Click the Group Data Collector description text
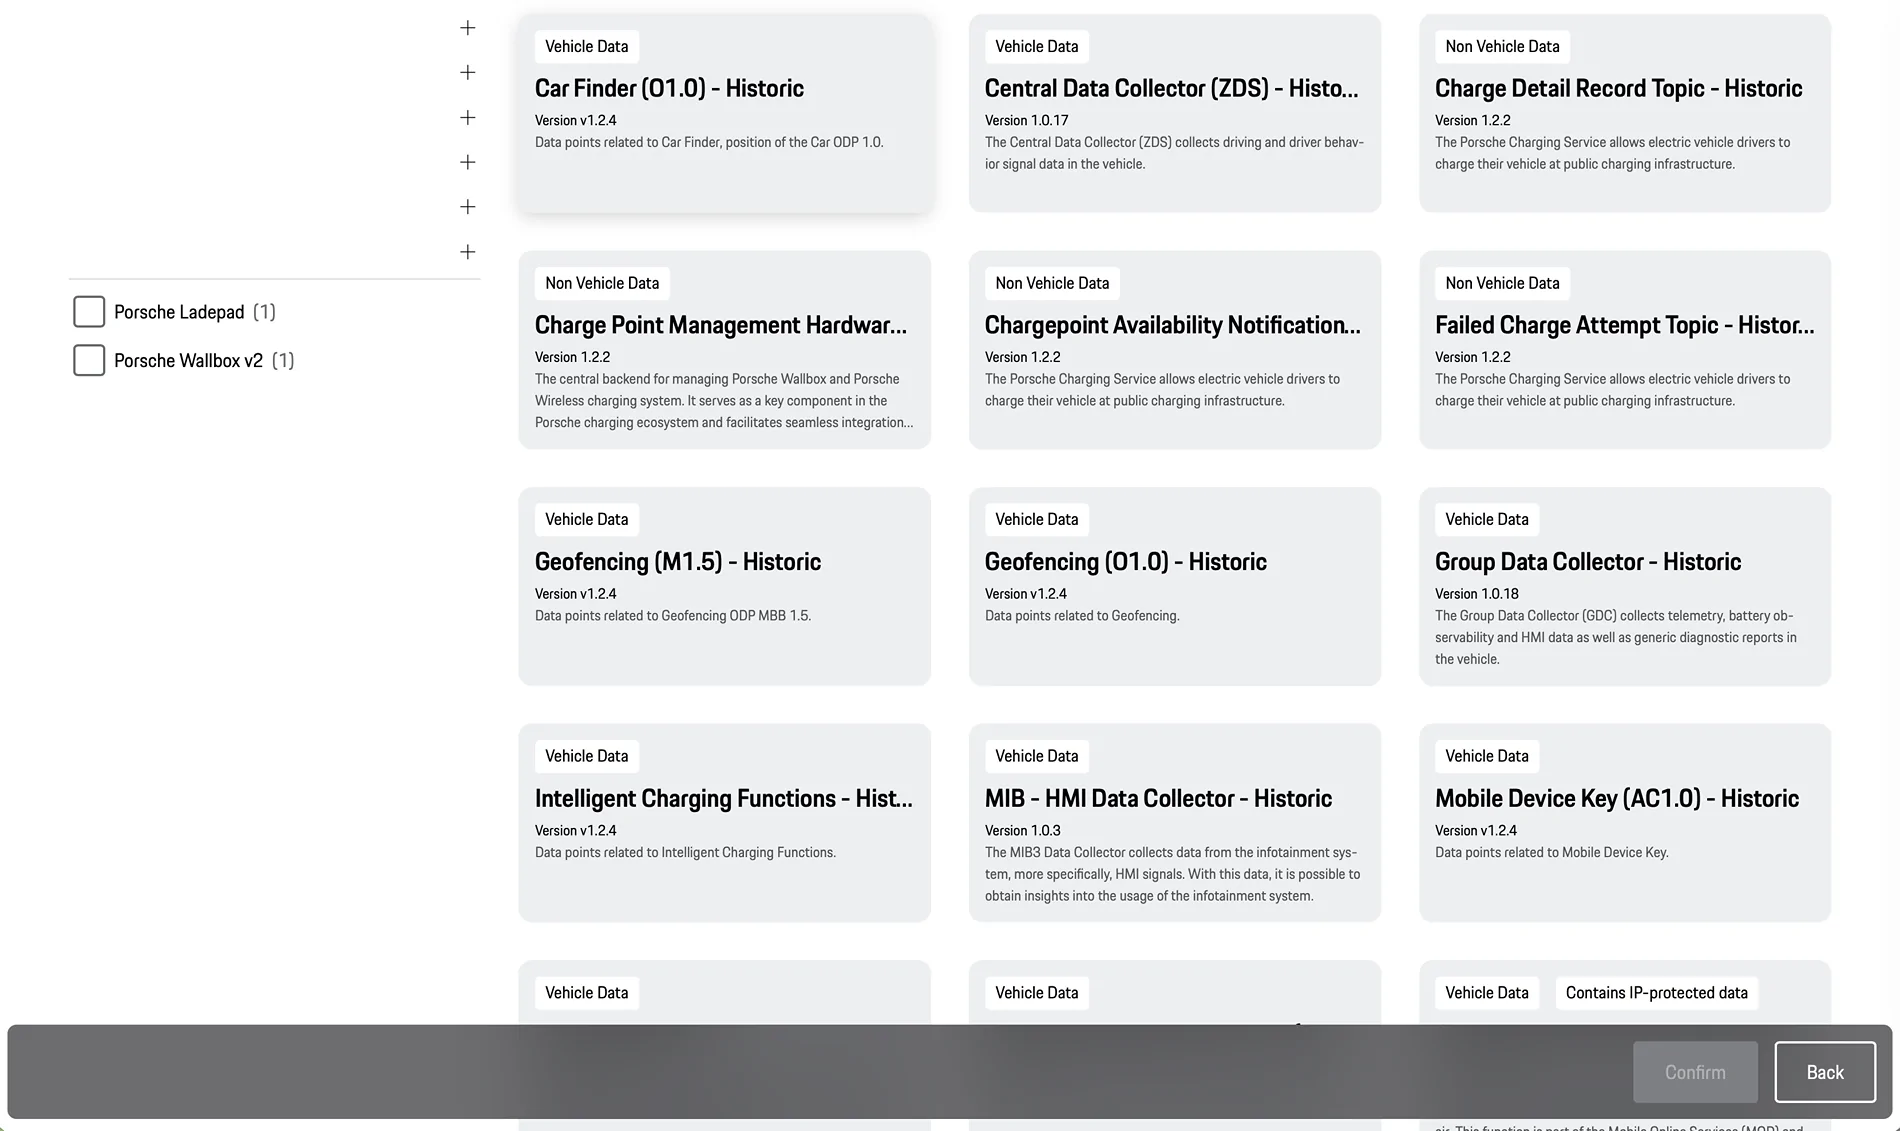Viewport: 1900px width, 1131px height. pyautogui.click(x=1616, y=638)
